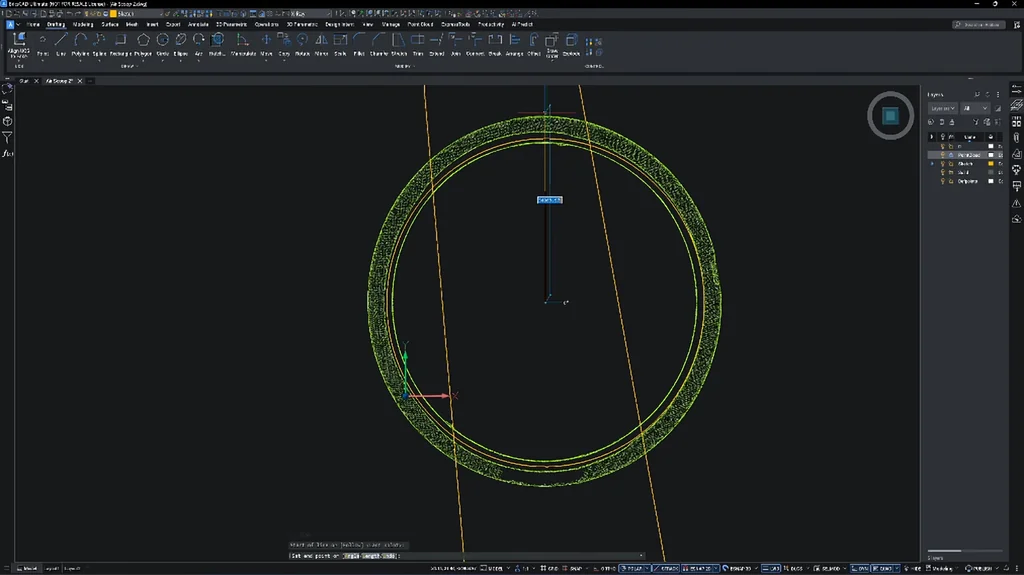This screenshot has width=1024, height=575.
Task: Expand the Draw ribbon panel
Action: pos(127,66)
